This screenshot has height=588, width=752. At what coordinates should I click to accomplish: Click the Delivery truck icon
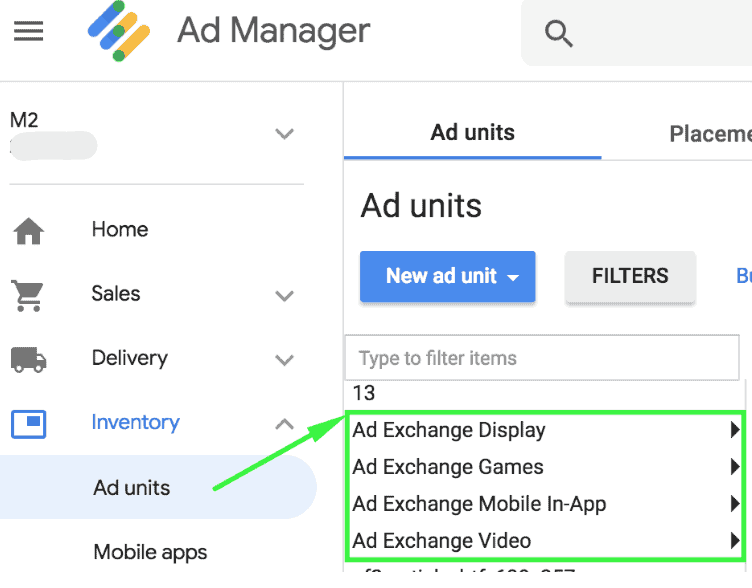28,360
